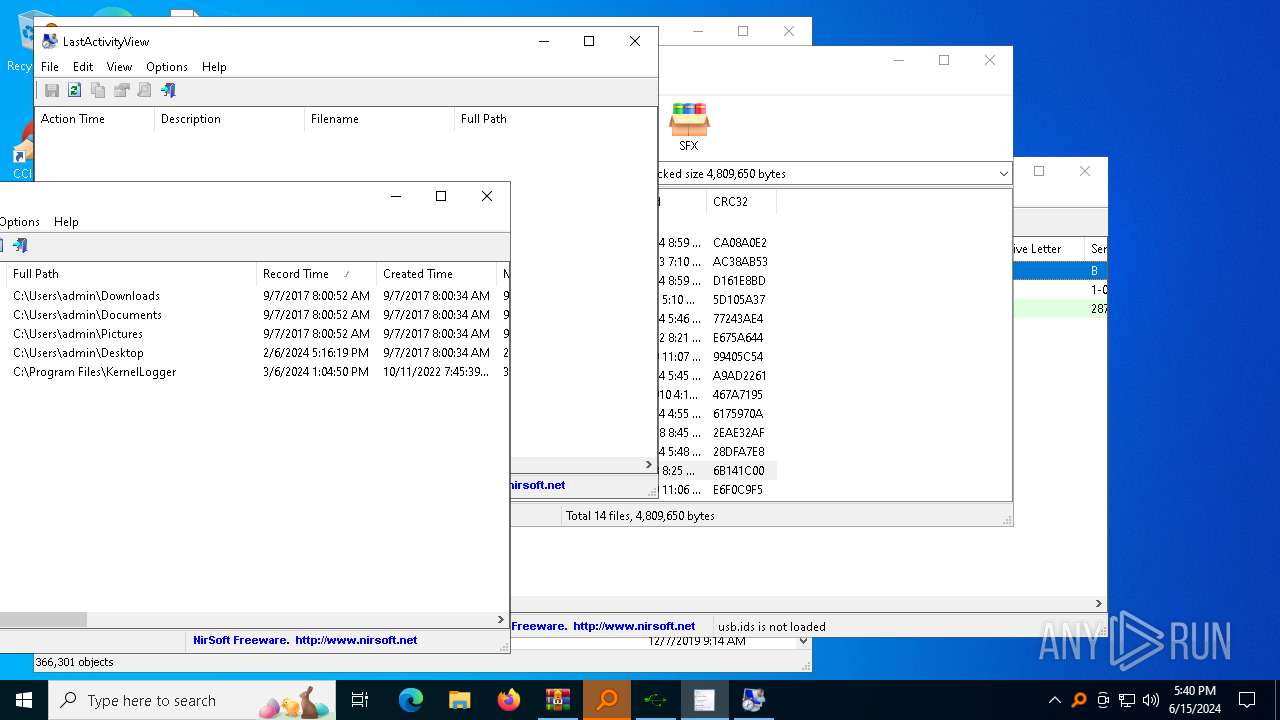Sort by the Record Time column header

tap(316, 274)
